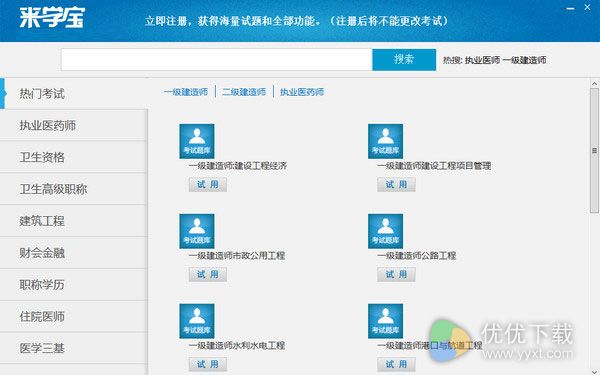
Task: Close the 来学宝 window
Action: click(x=587, y=7)
